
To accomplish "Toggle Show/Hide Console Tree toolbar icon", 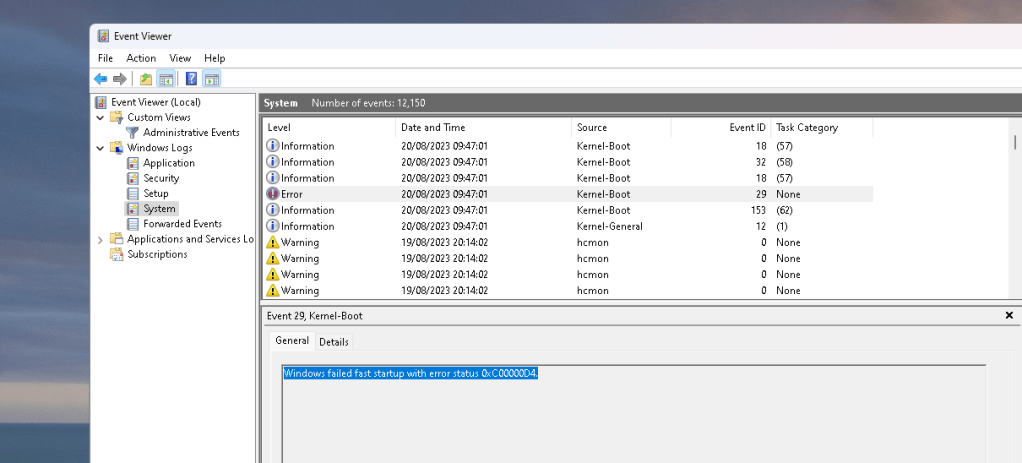I will coord(166,79).
